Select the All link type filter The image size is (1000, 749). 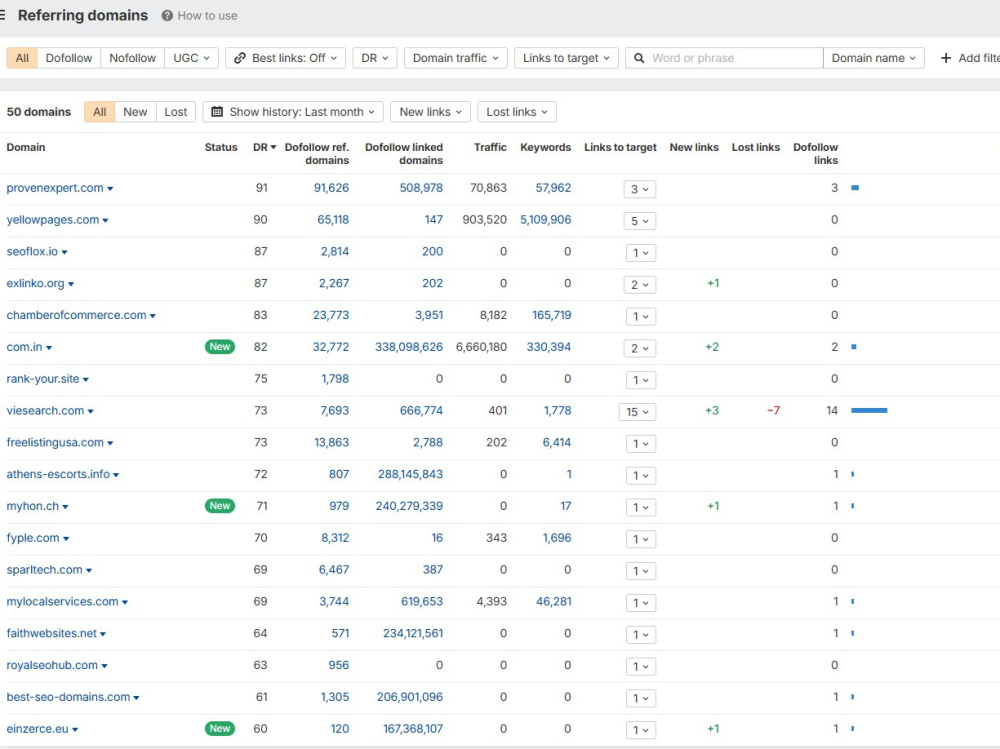pos(22,58)
